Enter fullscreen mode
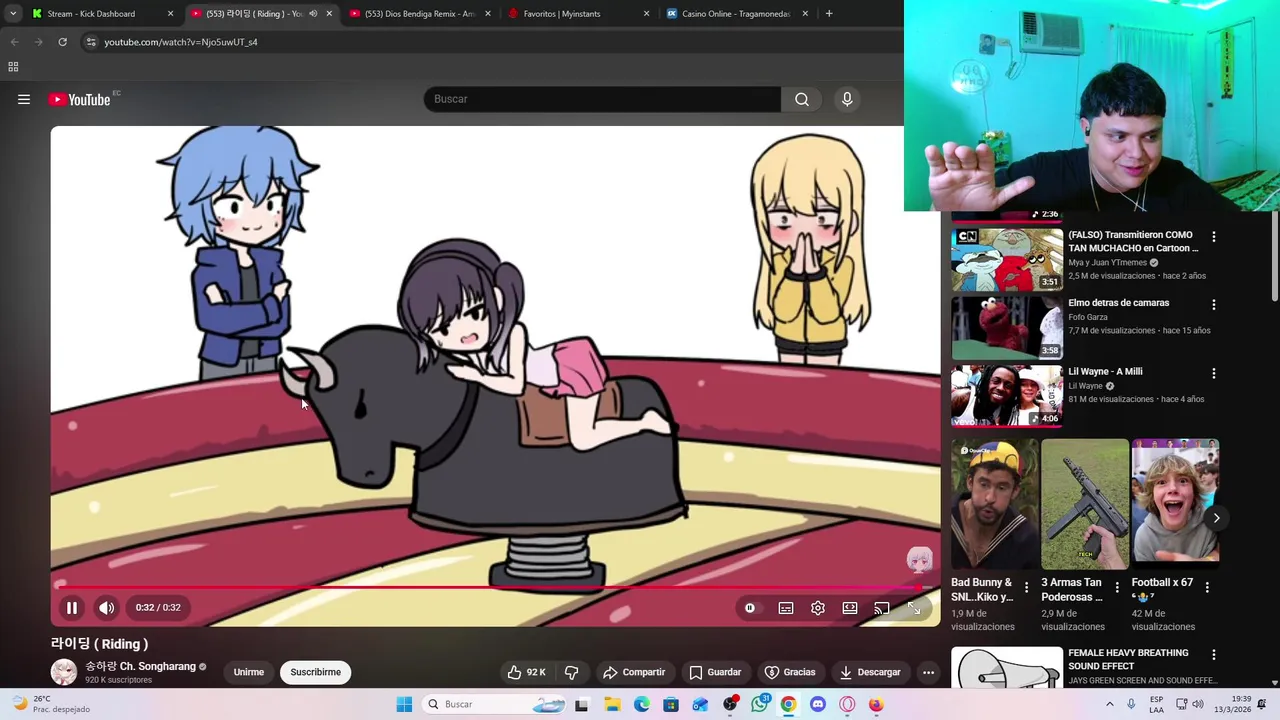1280x720 pixels. coord(914,608)
